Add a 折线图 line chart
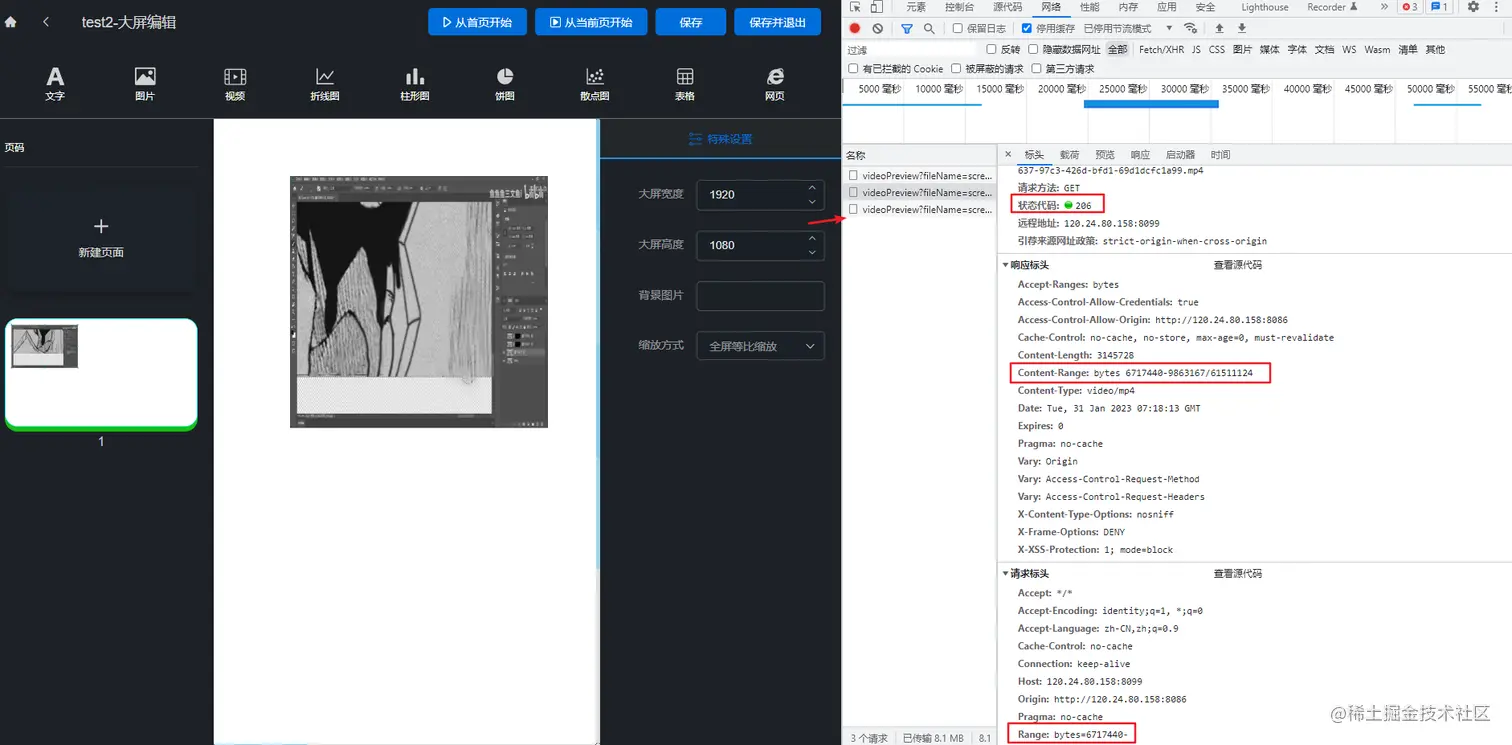Screen dimensions: 1512x745 click(x=325, y=84)
